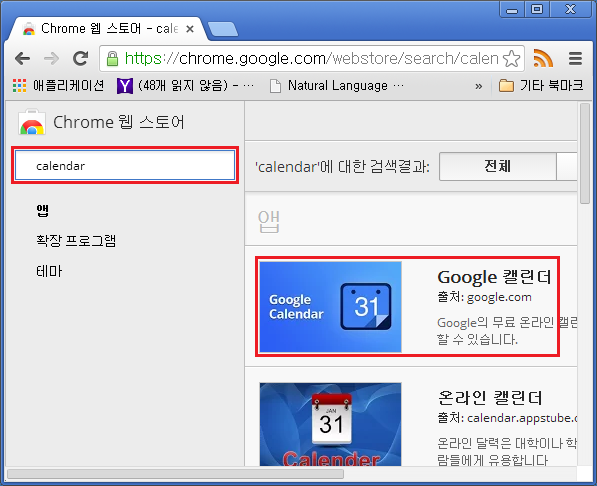The image size is (597, 486).
Task: Click the green padlock security icon
Action: [112, 59]
